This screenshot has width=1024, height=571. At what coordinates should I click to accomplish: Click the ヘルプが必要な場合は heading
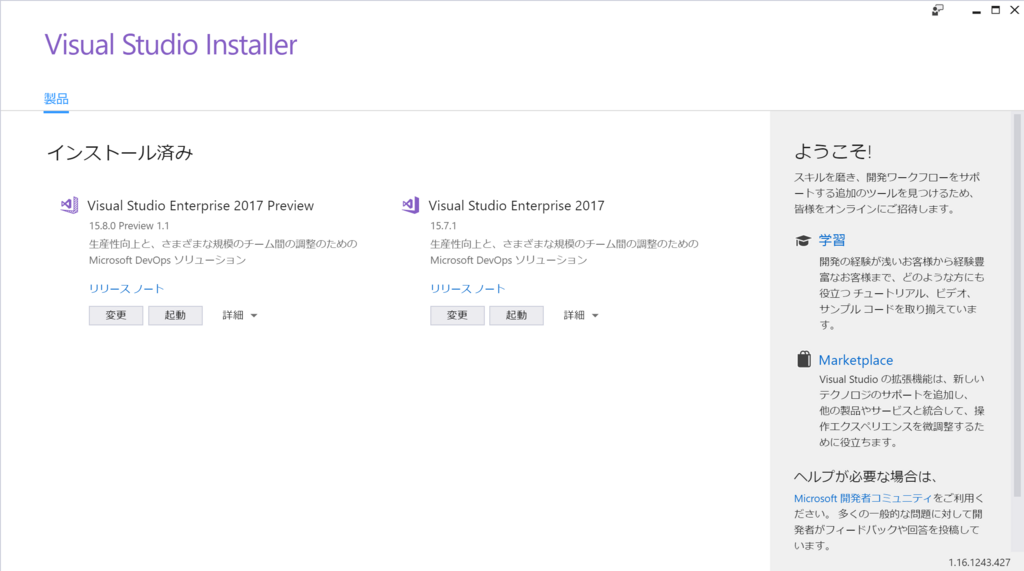(866, 476)
